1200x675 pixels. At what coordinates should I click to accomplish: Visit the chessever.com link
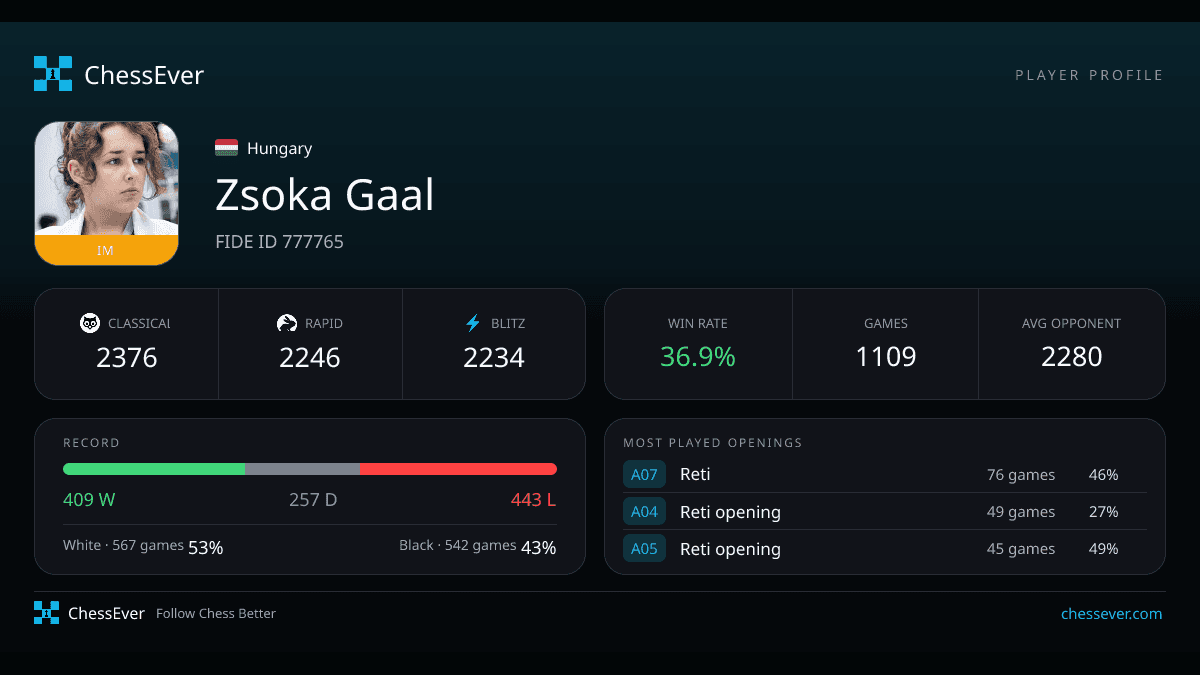coord(1111,614)
